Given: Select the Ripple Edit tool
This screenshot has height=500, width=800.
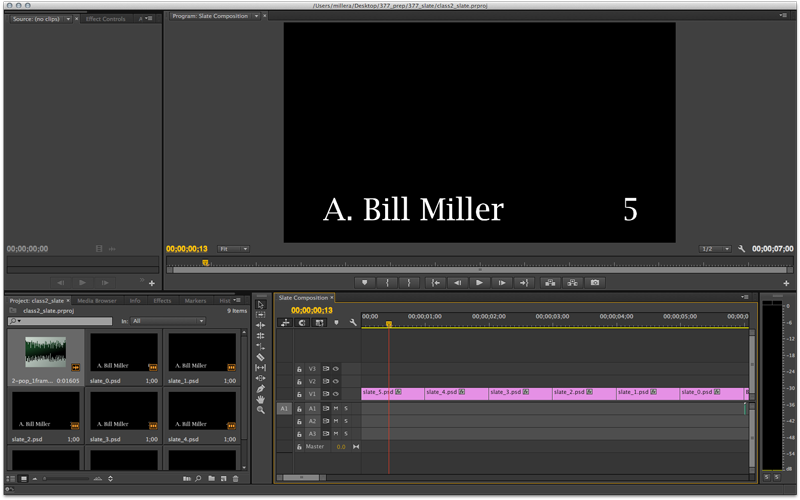Looking at the screenshot, I should click(x=261, y=326).
